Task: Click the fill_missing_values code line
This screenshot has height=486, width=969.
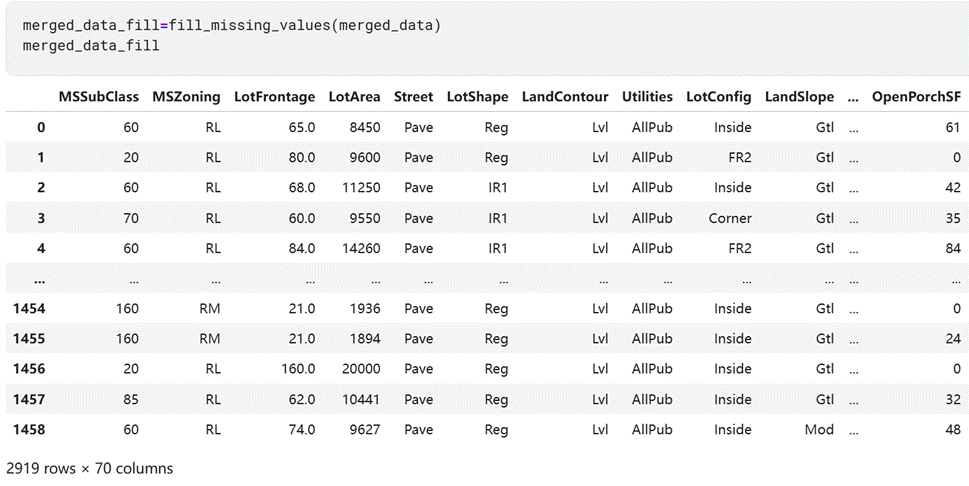Action: click(232, 26)
